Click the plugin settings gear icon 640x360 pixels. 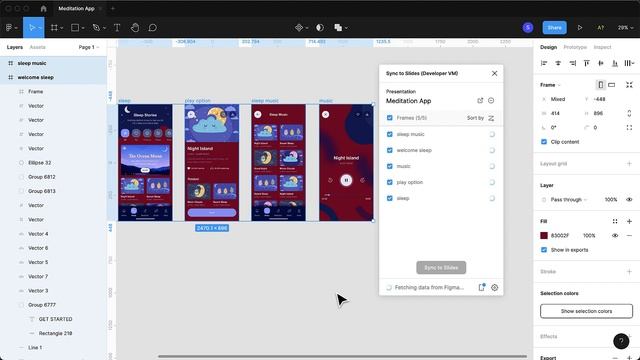494,287
